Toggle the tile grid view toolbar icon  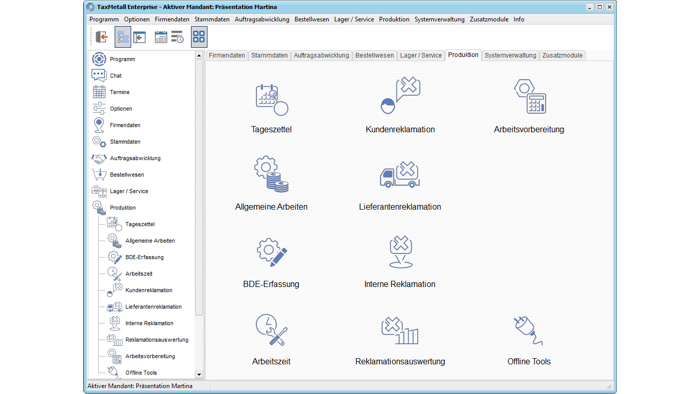click(199, 37)
